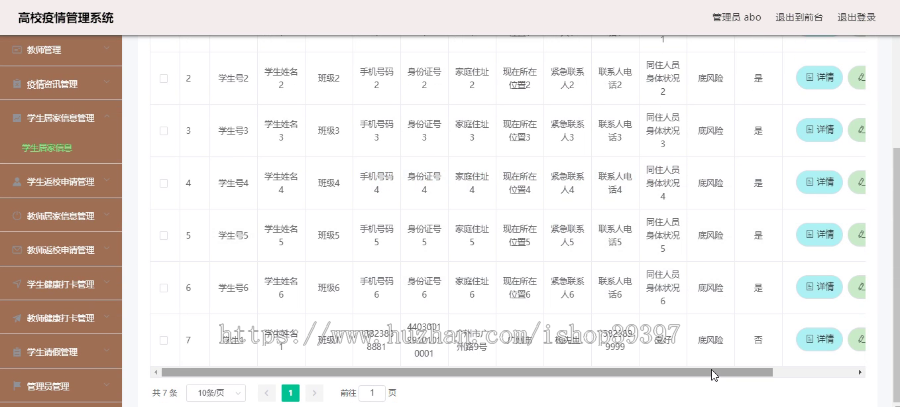Select page 1 in pagination
Image resolution: width=900 pixels, height=407 pixels.
point(290,393)
